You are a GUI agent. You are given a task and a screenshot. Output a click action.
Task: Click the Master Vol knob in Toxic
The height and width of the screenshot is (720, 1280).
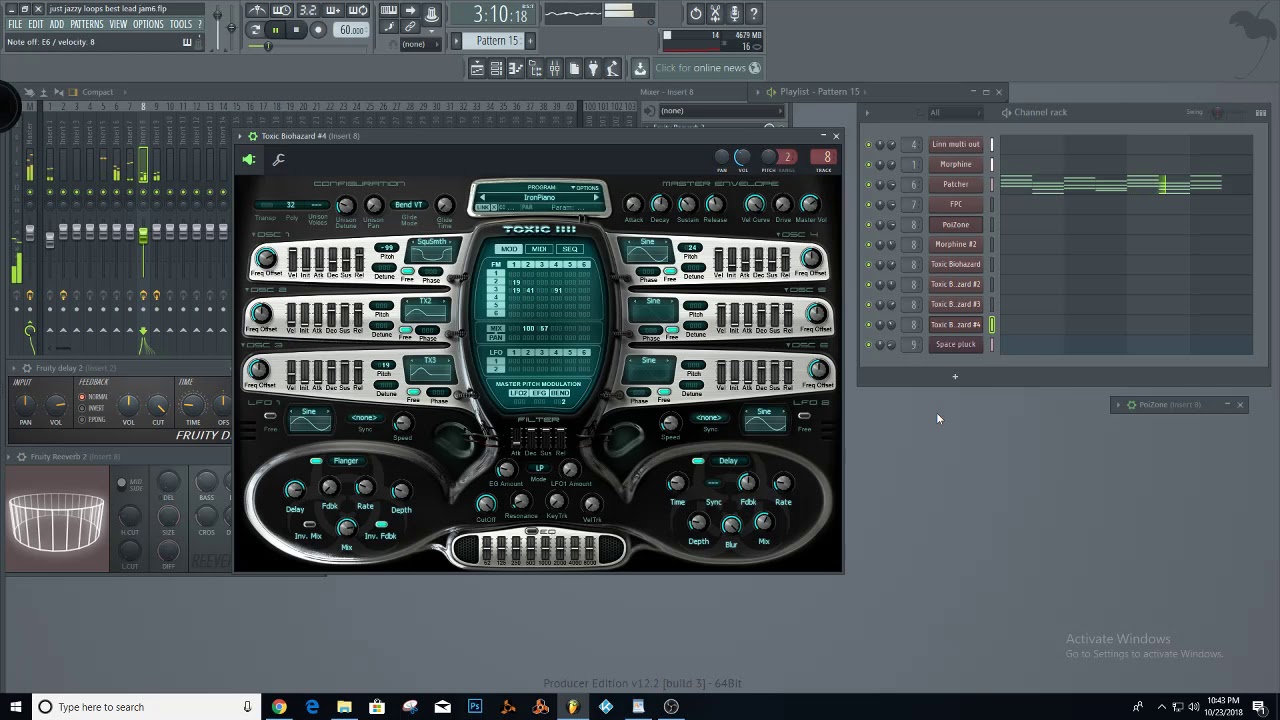[x=811, y=204]
